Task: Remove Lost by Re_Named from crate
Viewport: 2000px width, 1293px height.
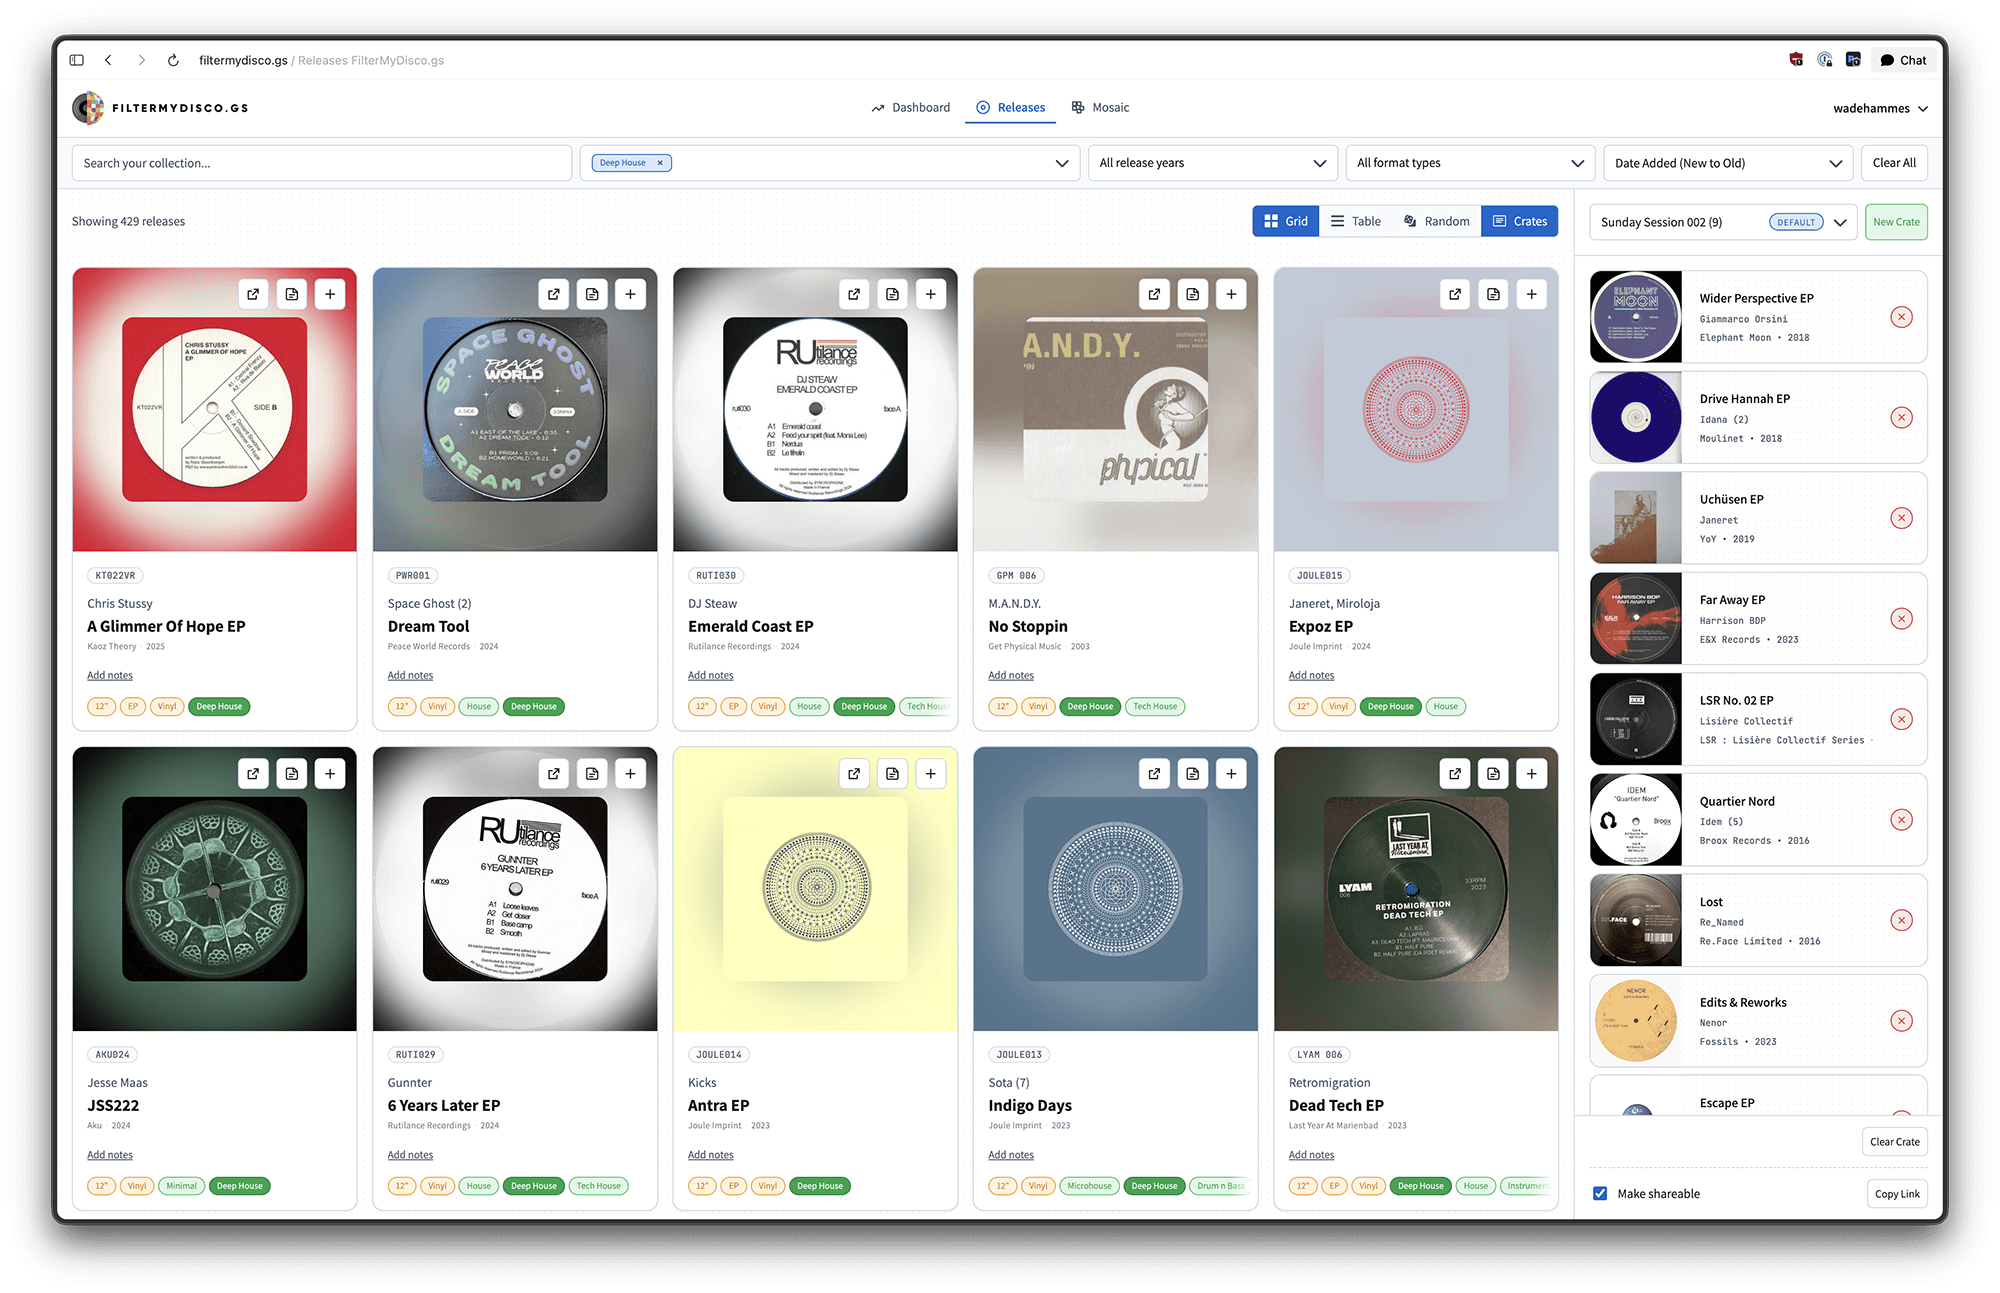Action: 1901,920
